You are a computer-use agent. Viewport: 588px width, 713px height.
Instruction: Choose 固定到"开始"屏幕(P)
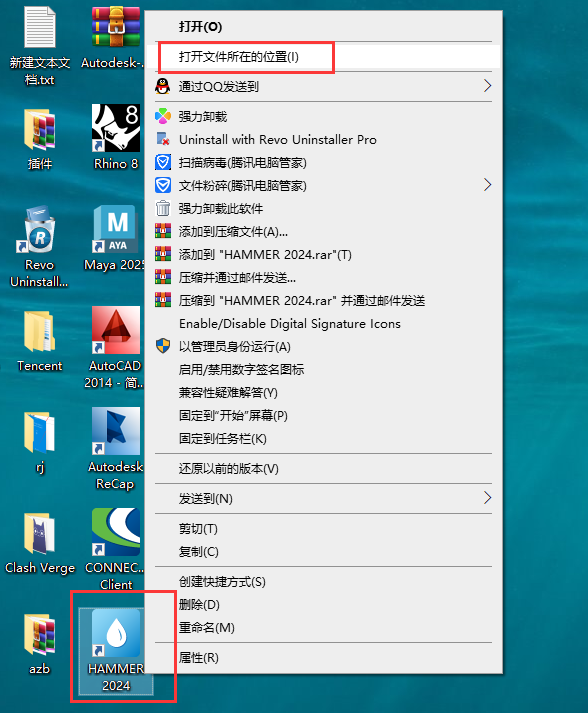click(x=323, y=415)
